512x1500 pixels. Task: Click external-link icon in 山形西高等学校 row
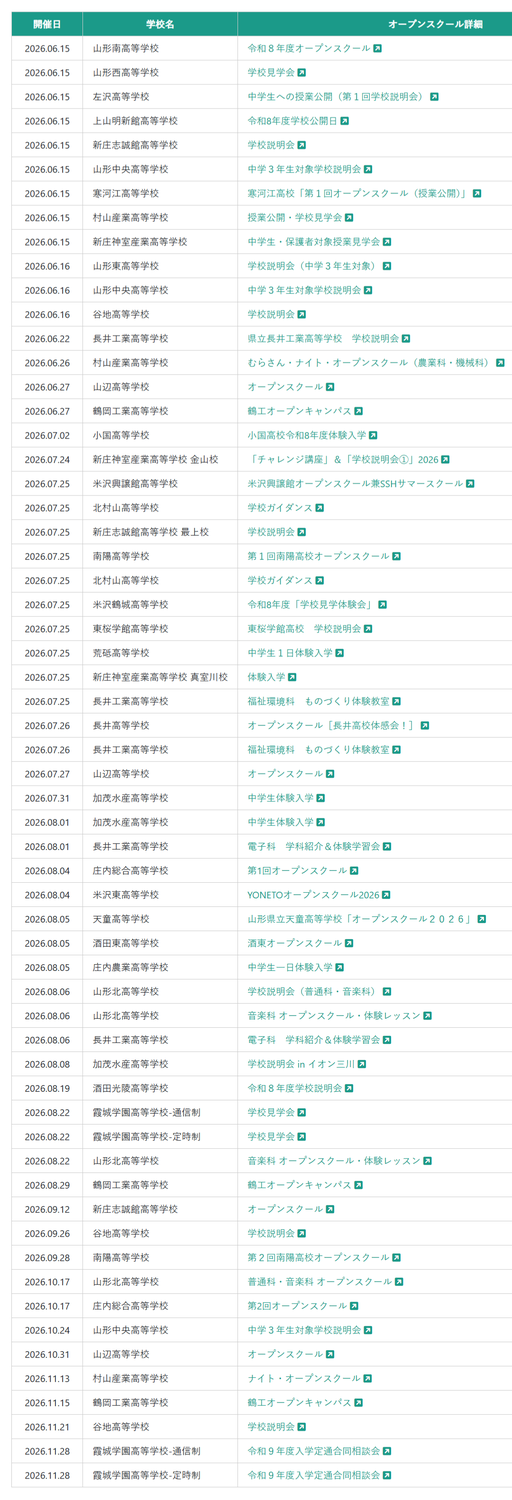pos(302,73)
